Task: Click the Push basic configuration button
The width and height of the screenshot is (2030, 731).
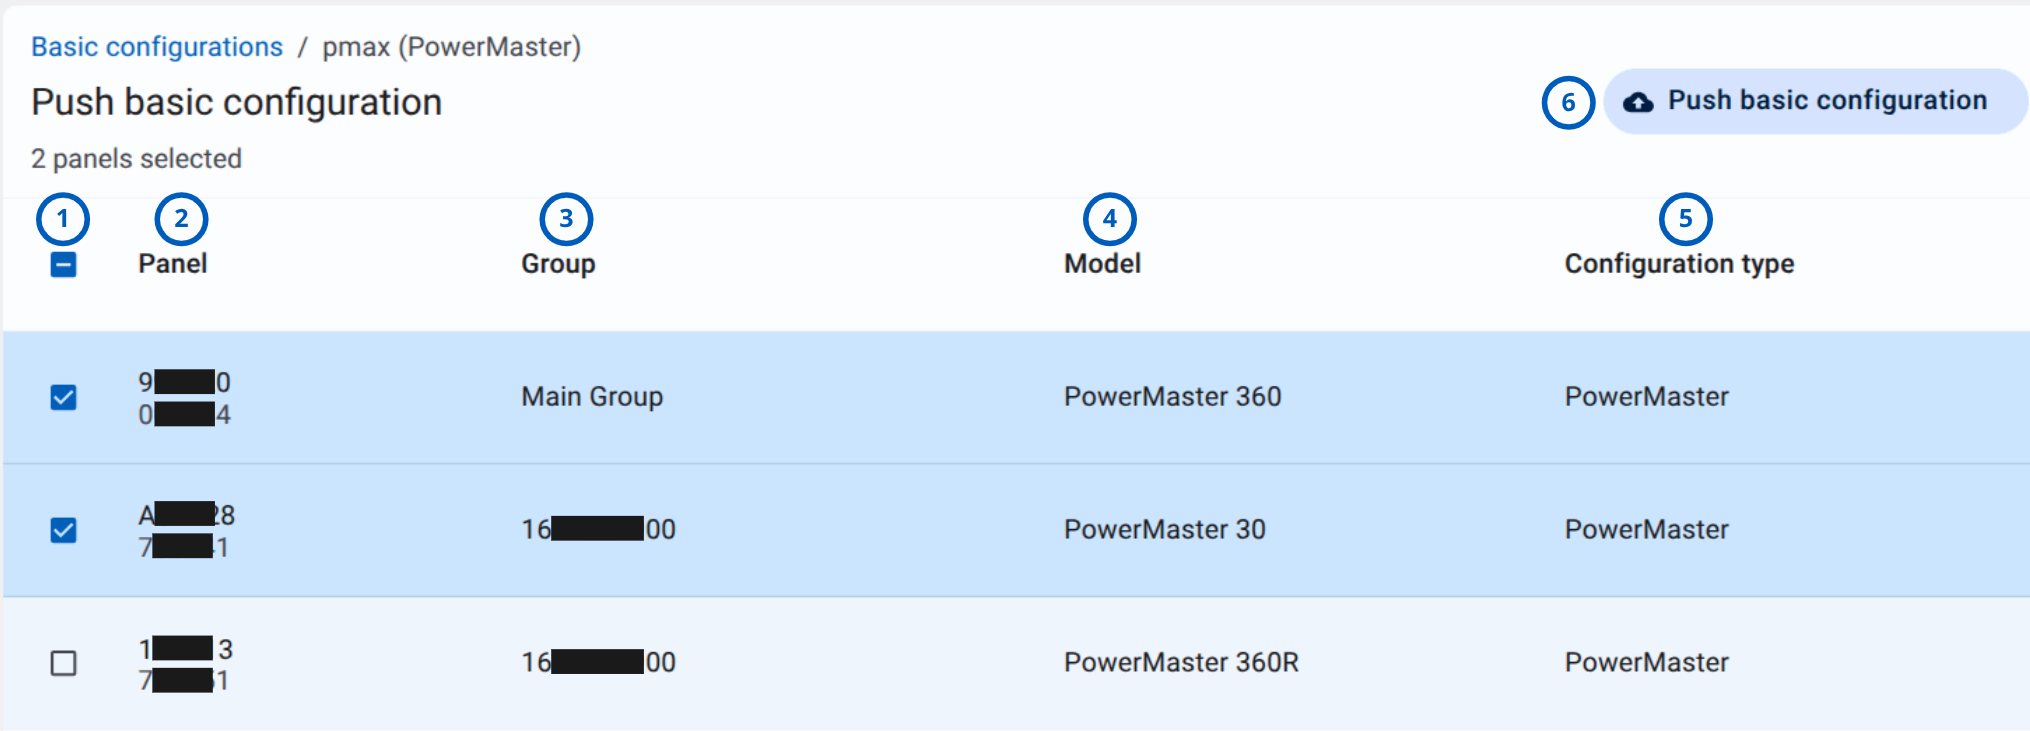Action: click(x=1815, y=101)
